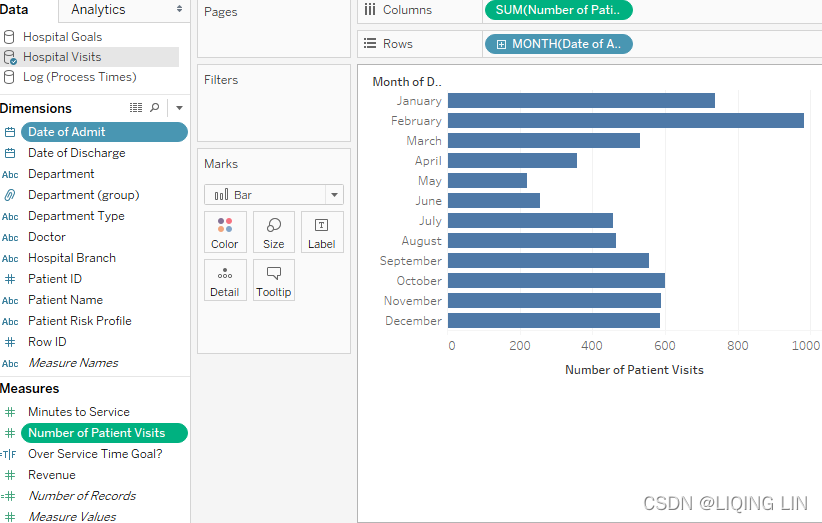This screenshot has height=523, width=822.
Task: Select the Doctor dimension
Action: coord(47,237)
